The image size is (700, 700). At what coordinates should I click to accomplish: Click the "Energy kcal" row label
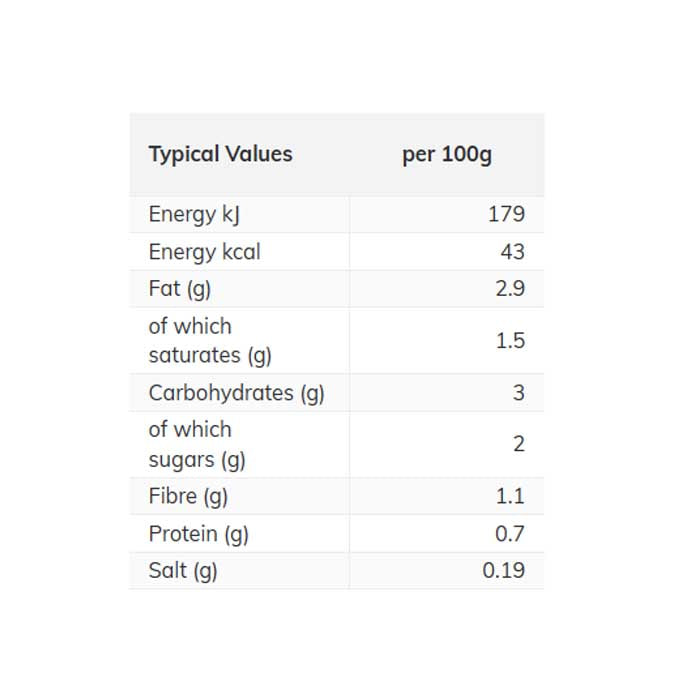[x=204, y=251]
